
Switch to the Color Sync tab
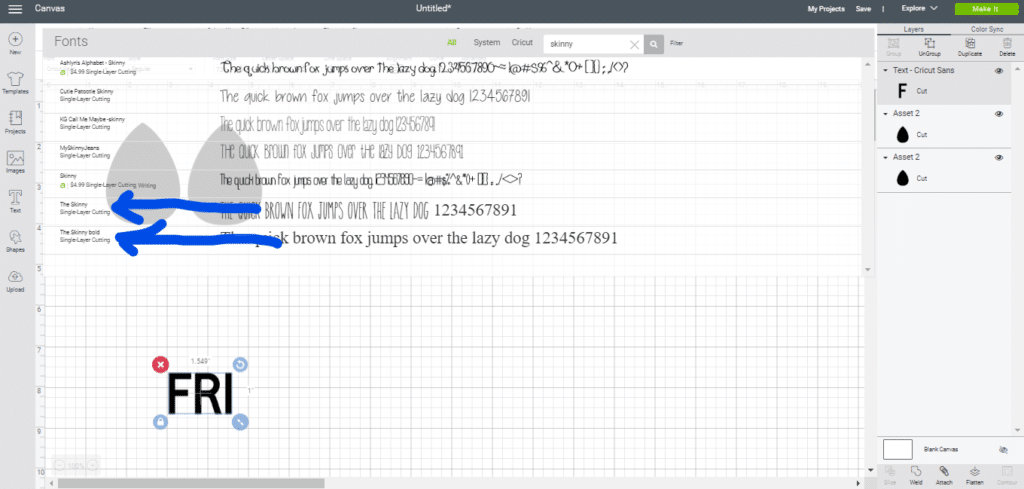click(986, 29)
